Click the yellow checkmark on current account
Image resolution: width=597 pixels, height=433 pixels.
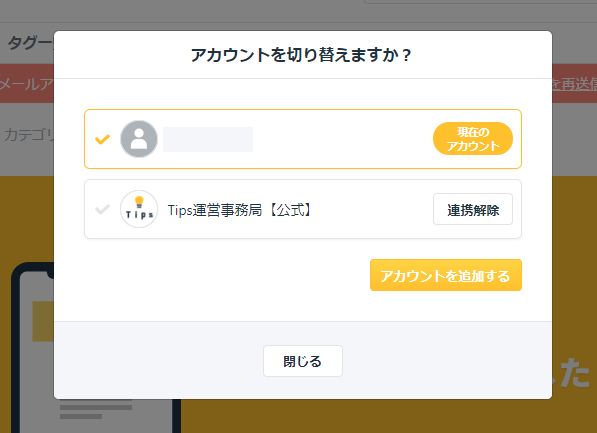coord(102,139)
